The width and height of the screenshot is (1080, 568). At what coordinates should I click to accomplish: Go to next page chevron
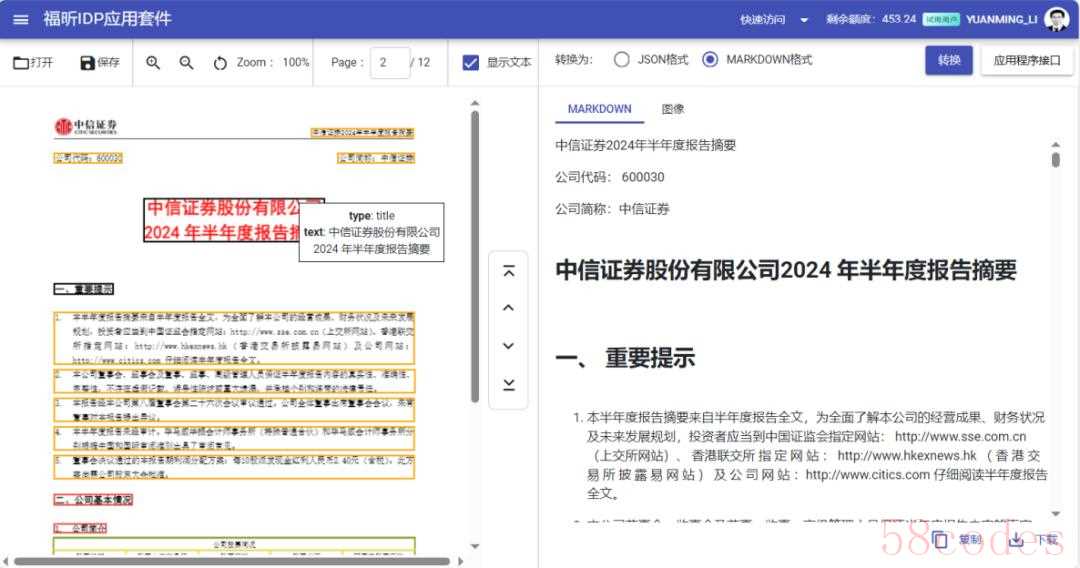coord(508,346)
